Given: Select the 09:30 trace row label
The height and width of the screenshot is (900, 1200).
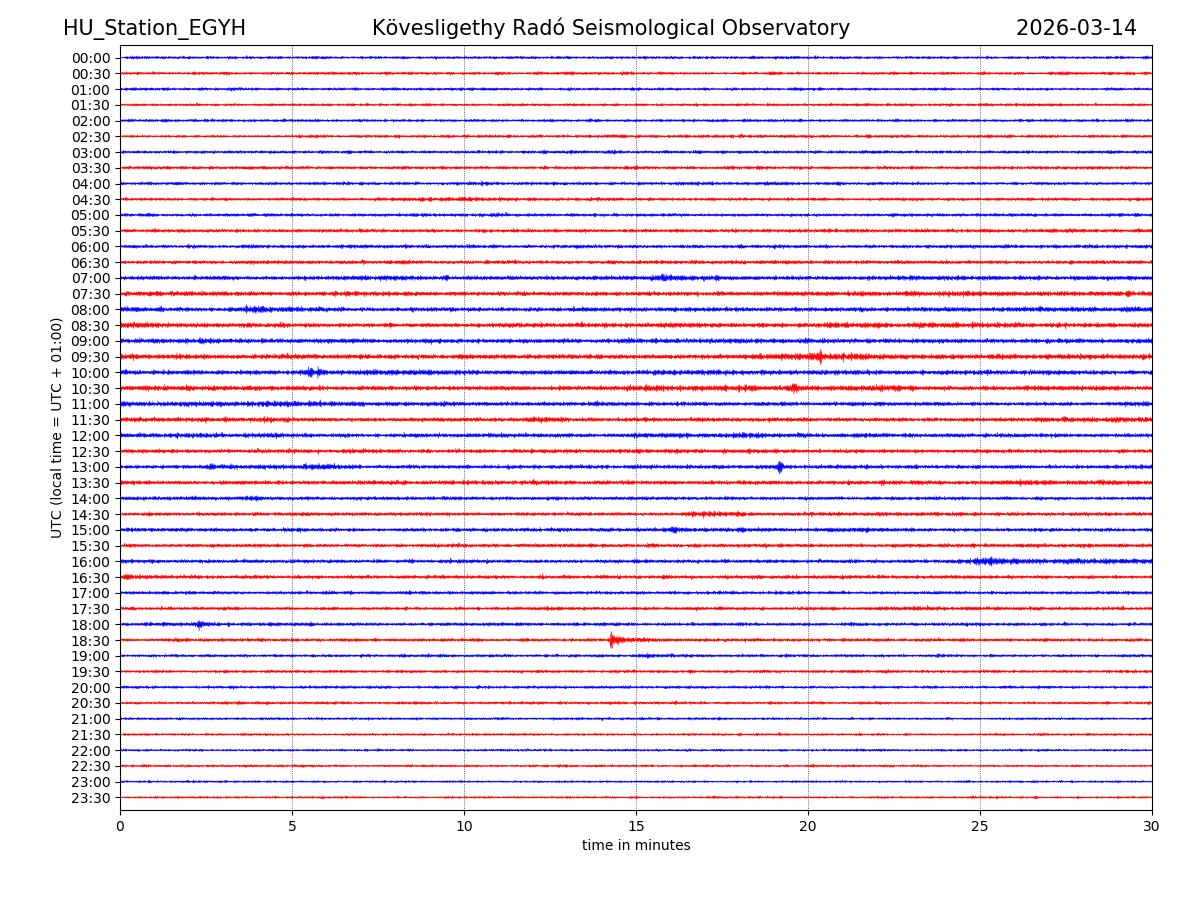Looking at the screenshot, I should (x=90, y=357).
